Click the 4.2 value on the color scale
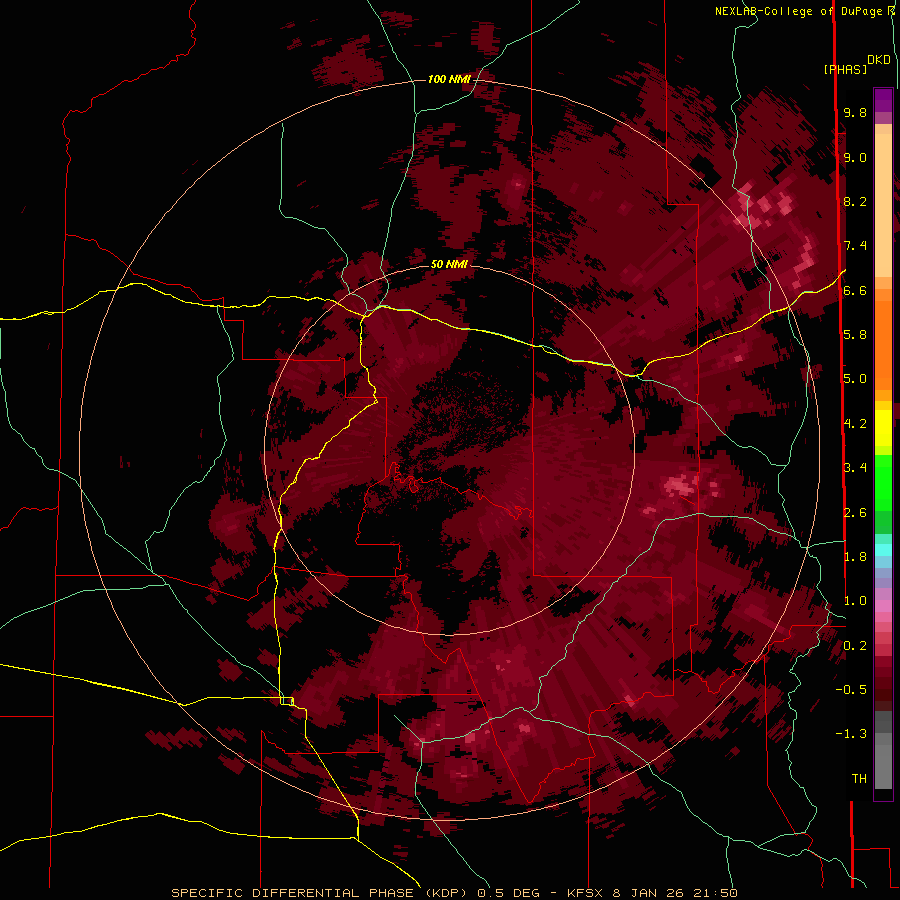The width and height of the screenshot is (900, 900). click(x=855, y=424)
